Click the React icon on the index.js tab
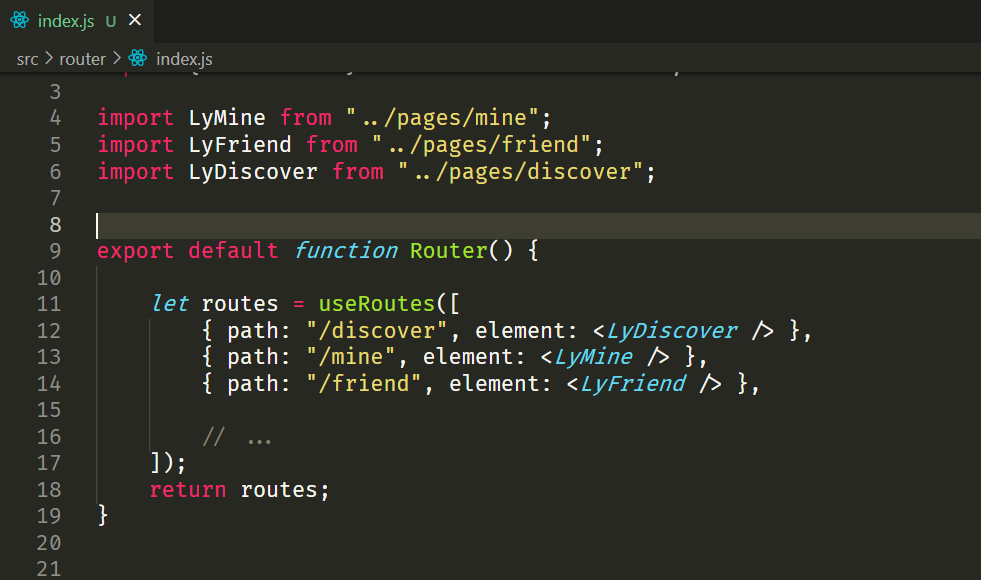The width and height of the screenshot is (981, 580). pos(19,21)
